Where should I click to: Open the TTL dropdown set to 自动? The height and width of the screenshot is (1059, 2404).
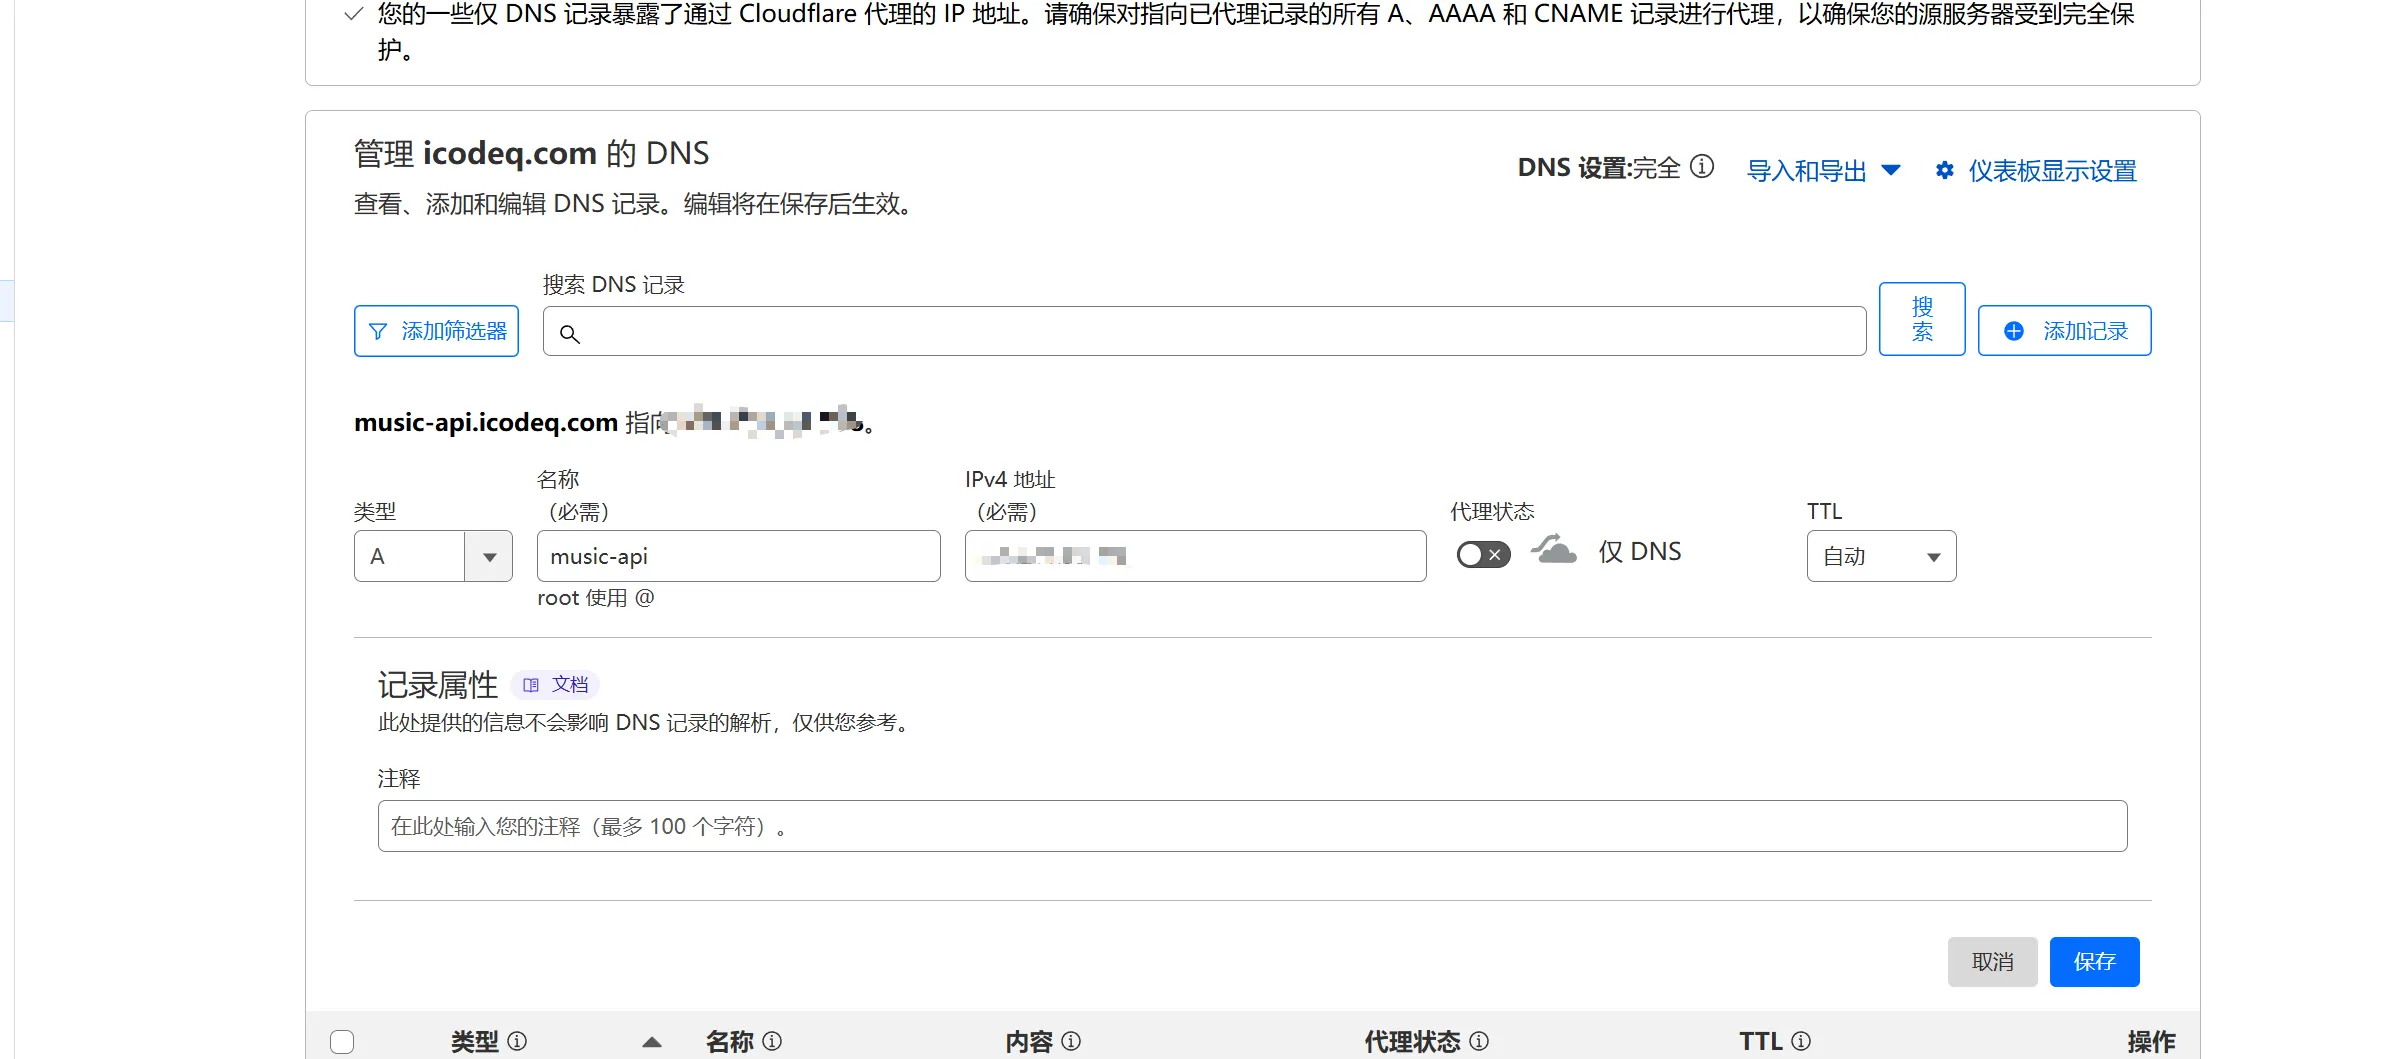tap(1881, 556)
